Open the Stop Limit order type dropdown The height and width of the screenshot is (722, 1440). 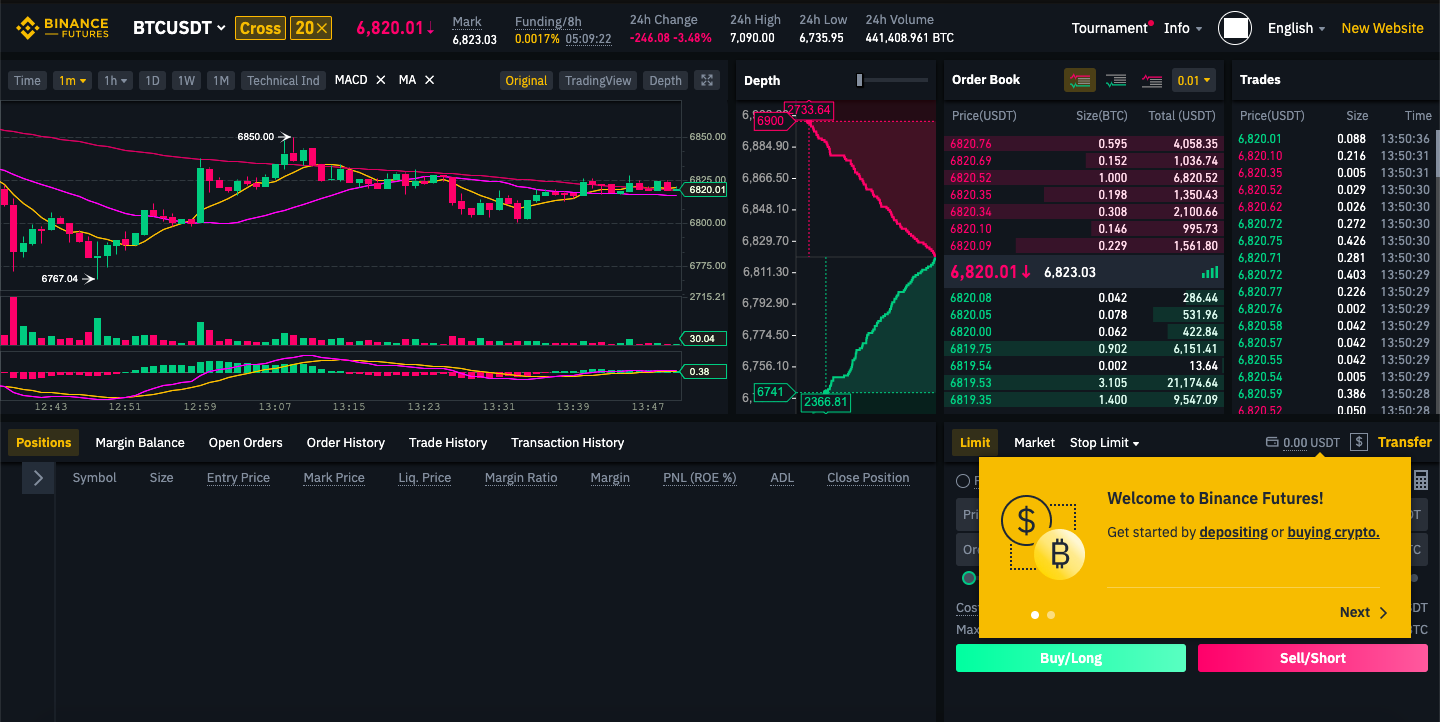[1104, 442]
